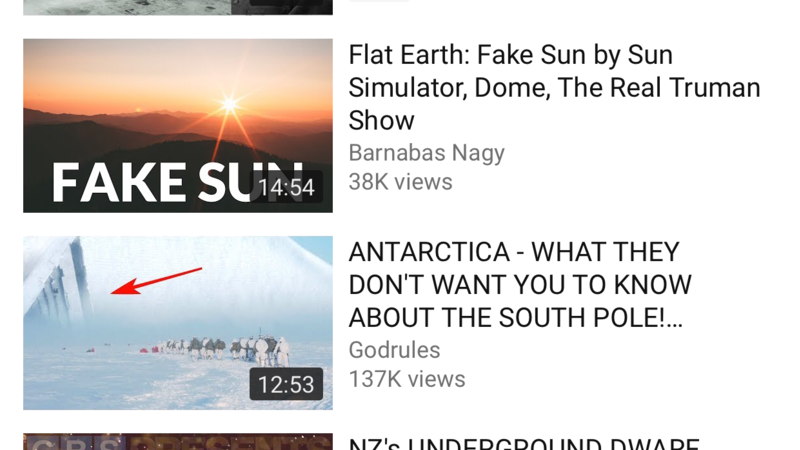Viewport: 800px width, 450px height.
Task: Open the cut-off video thumbnail at top
Action: coord(178,7)
